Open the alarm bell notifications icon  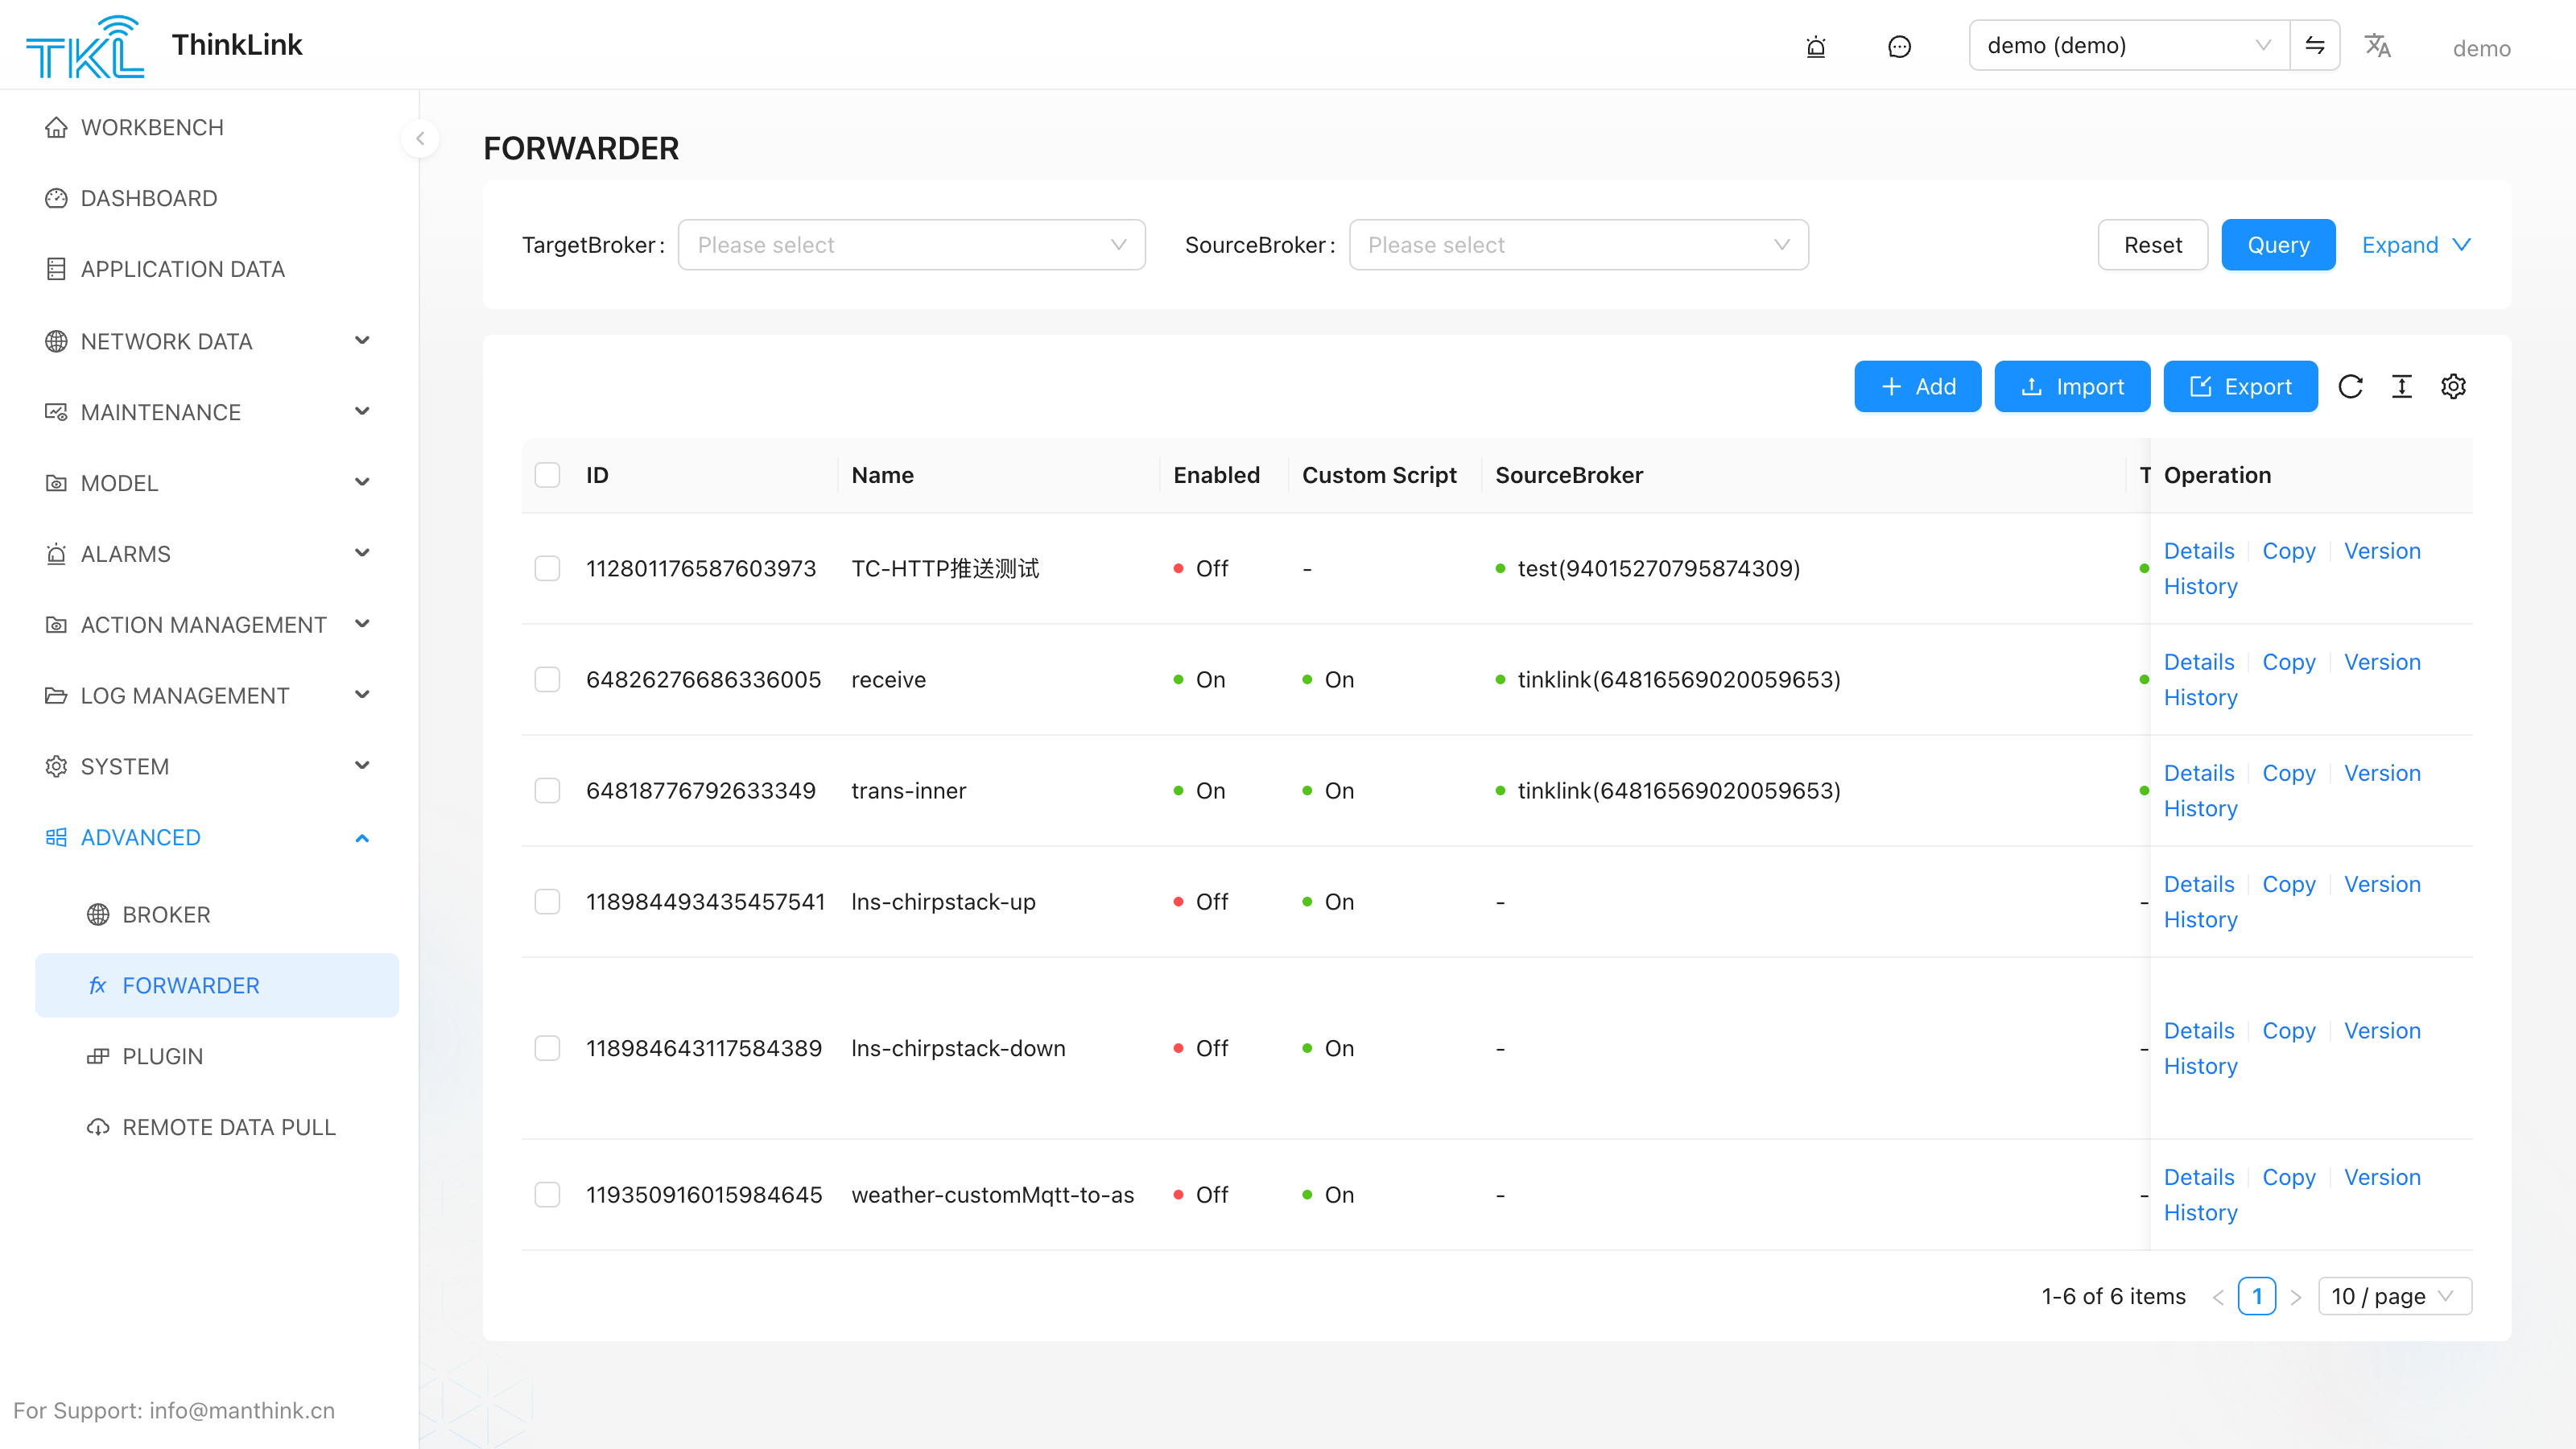point(1816,46)
